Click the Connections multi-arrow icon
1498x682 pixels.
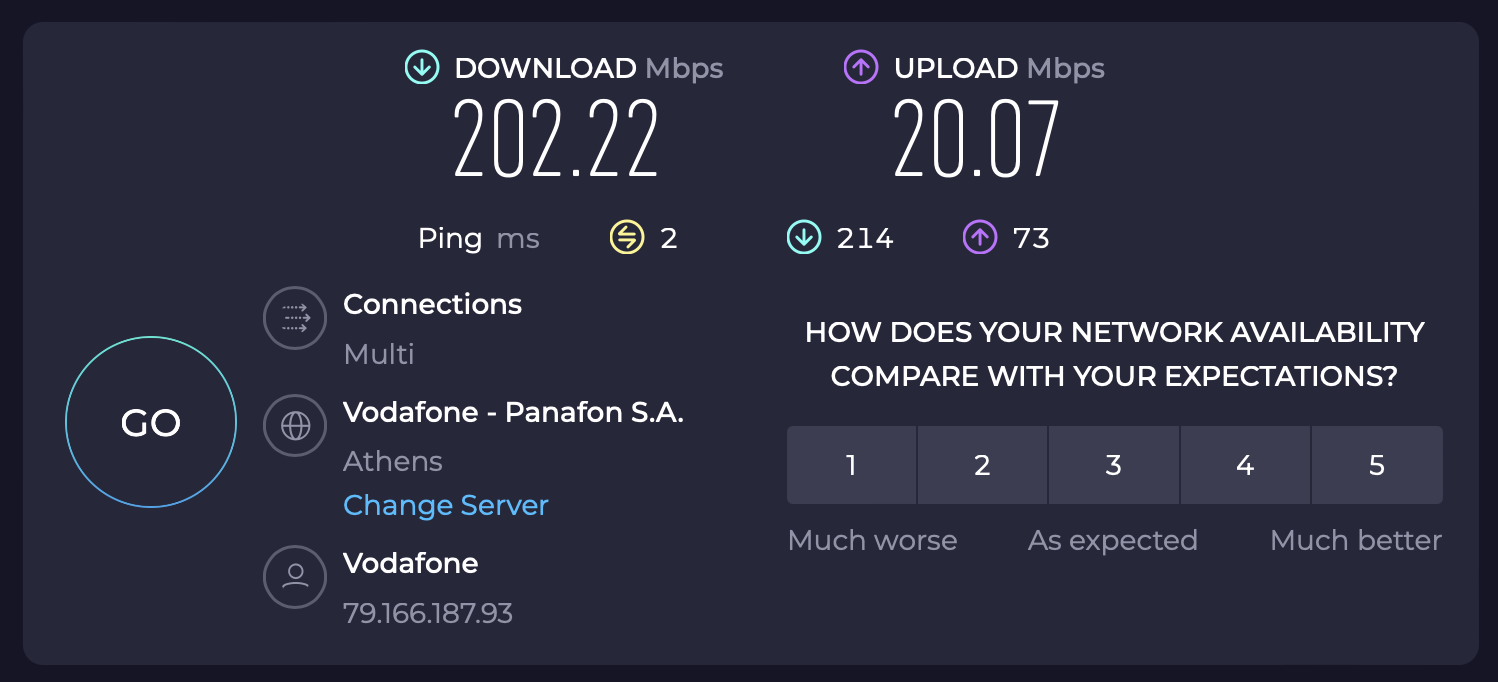tap(295, 318)
